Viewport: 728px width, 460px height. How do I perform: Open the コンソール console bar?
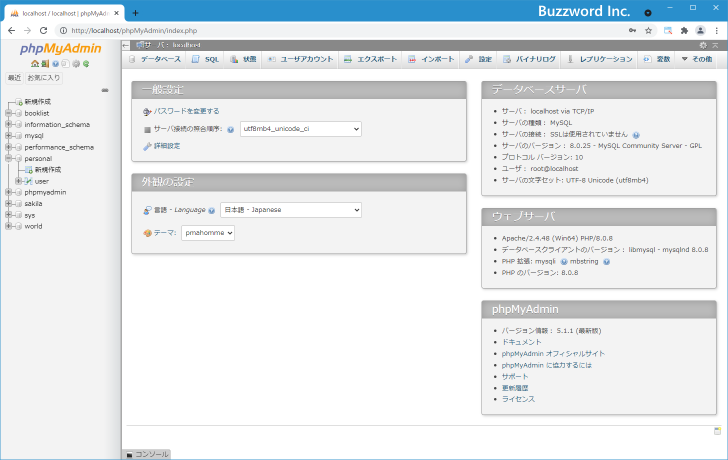[x=147, y=454]
